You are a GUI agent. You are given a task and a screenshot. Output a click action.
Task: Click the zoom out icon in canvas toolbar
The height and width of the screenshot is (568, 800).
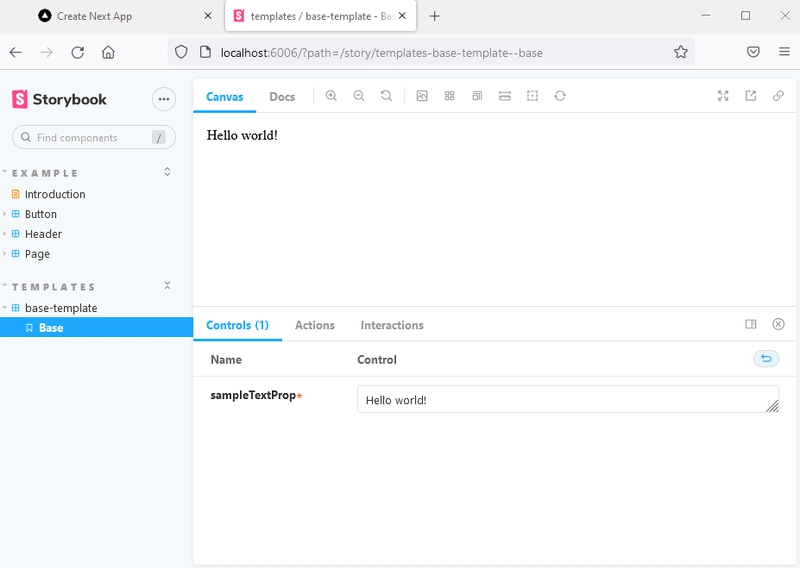(359, 96)
